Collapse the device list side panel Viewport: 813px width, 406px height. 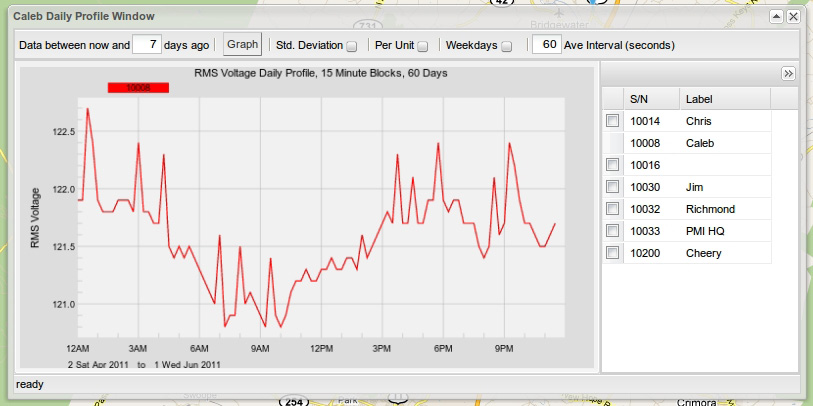(x=788, y=74)
